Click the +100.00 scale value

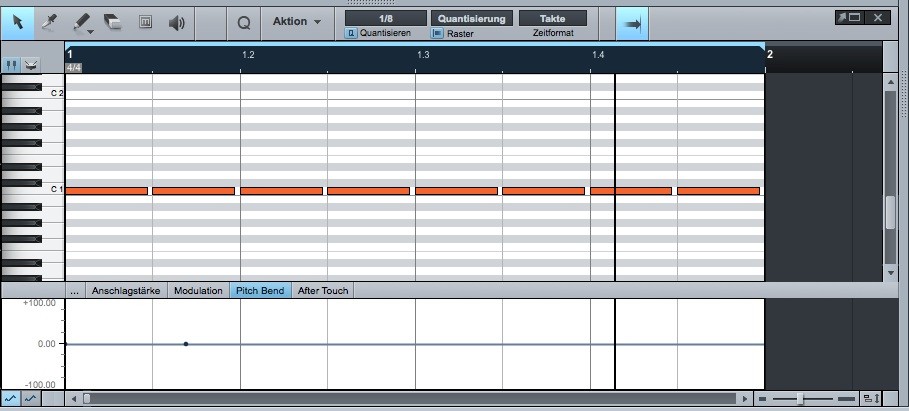pyautogui.click(x=39, y=303)
